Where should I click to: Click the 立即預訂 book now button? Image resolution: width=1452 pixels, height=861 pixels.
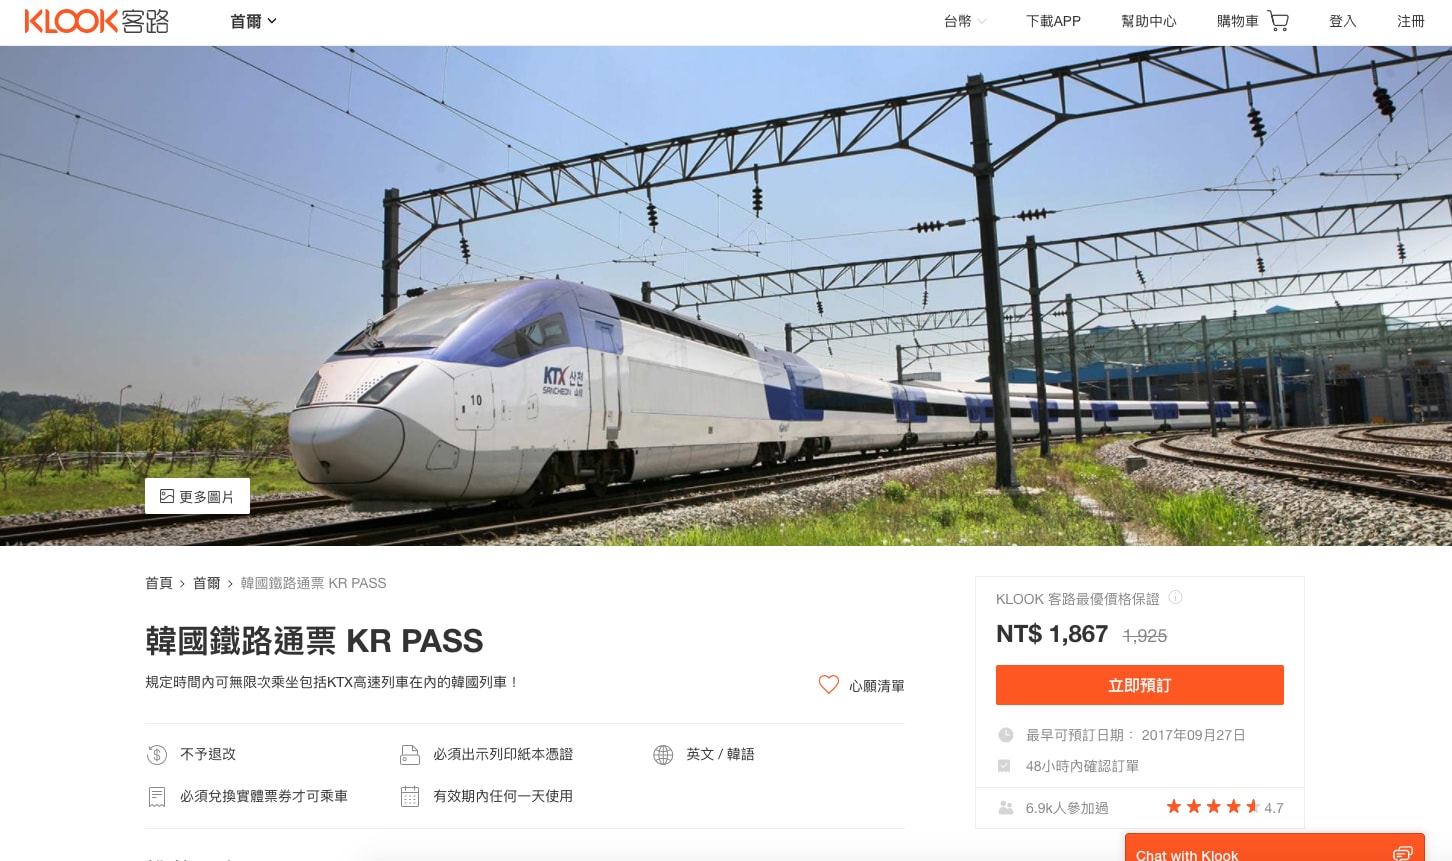coord(1140,685)
